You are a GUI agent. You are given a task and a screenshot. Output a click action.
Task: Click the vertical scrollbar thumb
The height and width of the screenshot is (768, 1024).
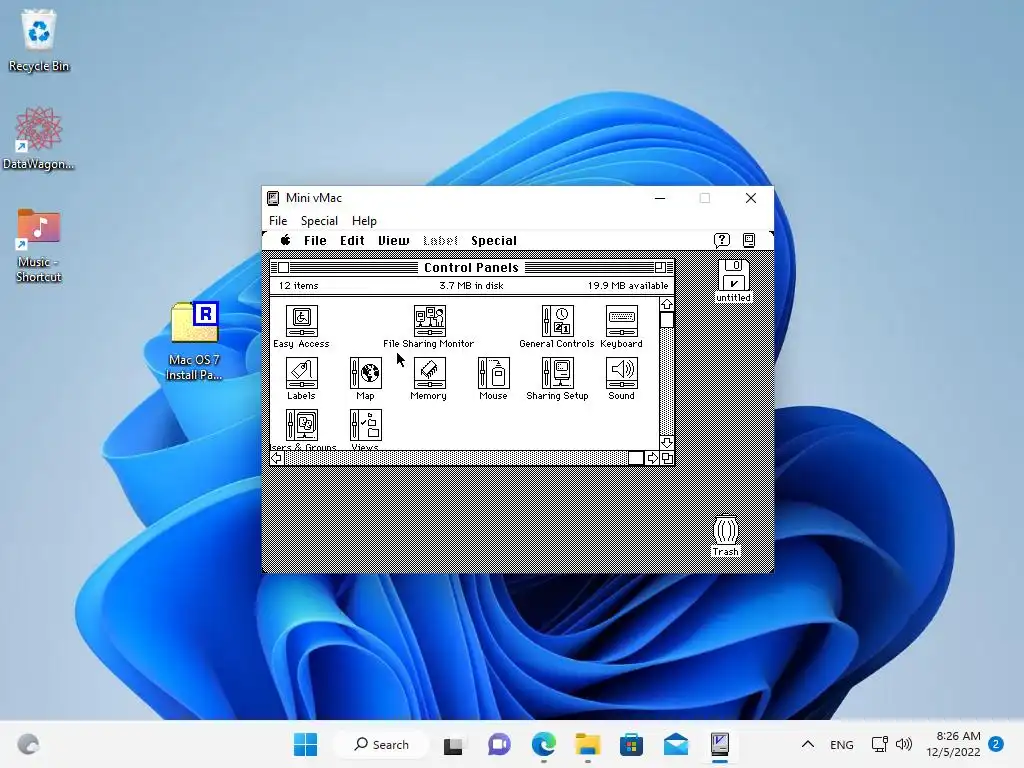(x=667, y=320)
